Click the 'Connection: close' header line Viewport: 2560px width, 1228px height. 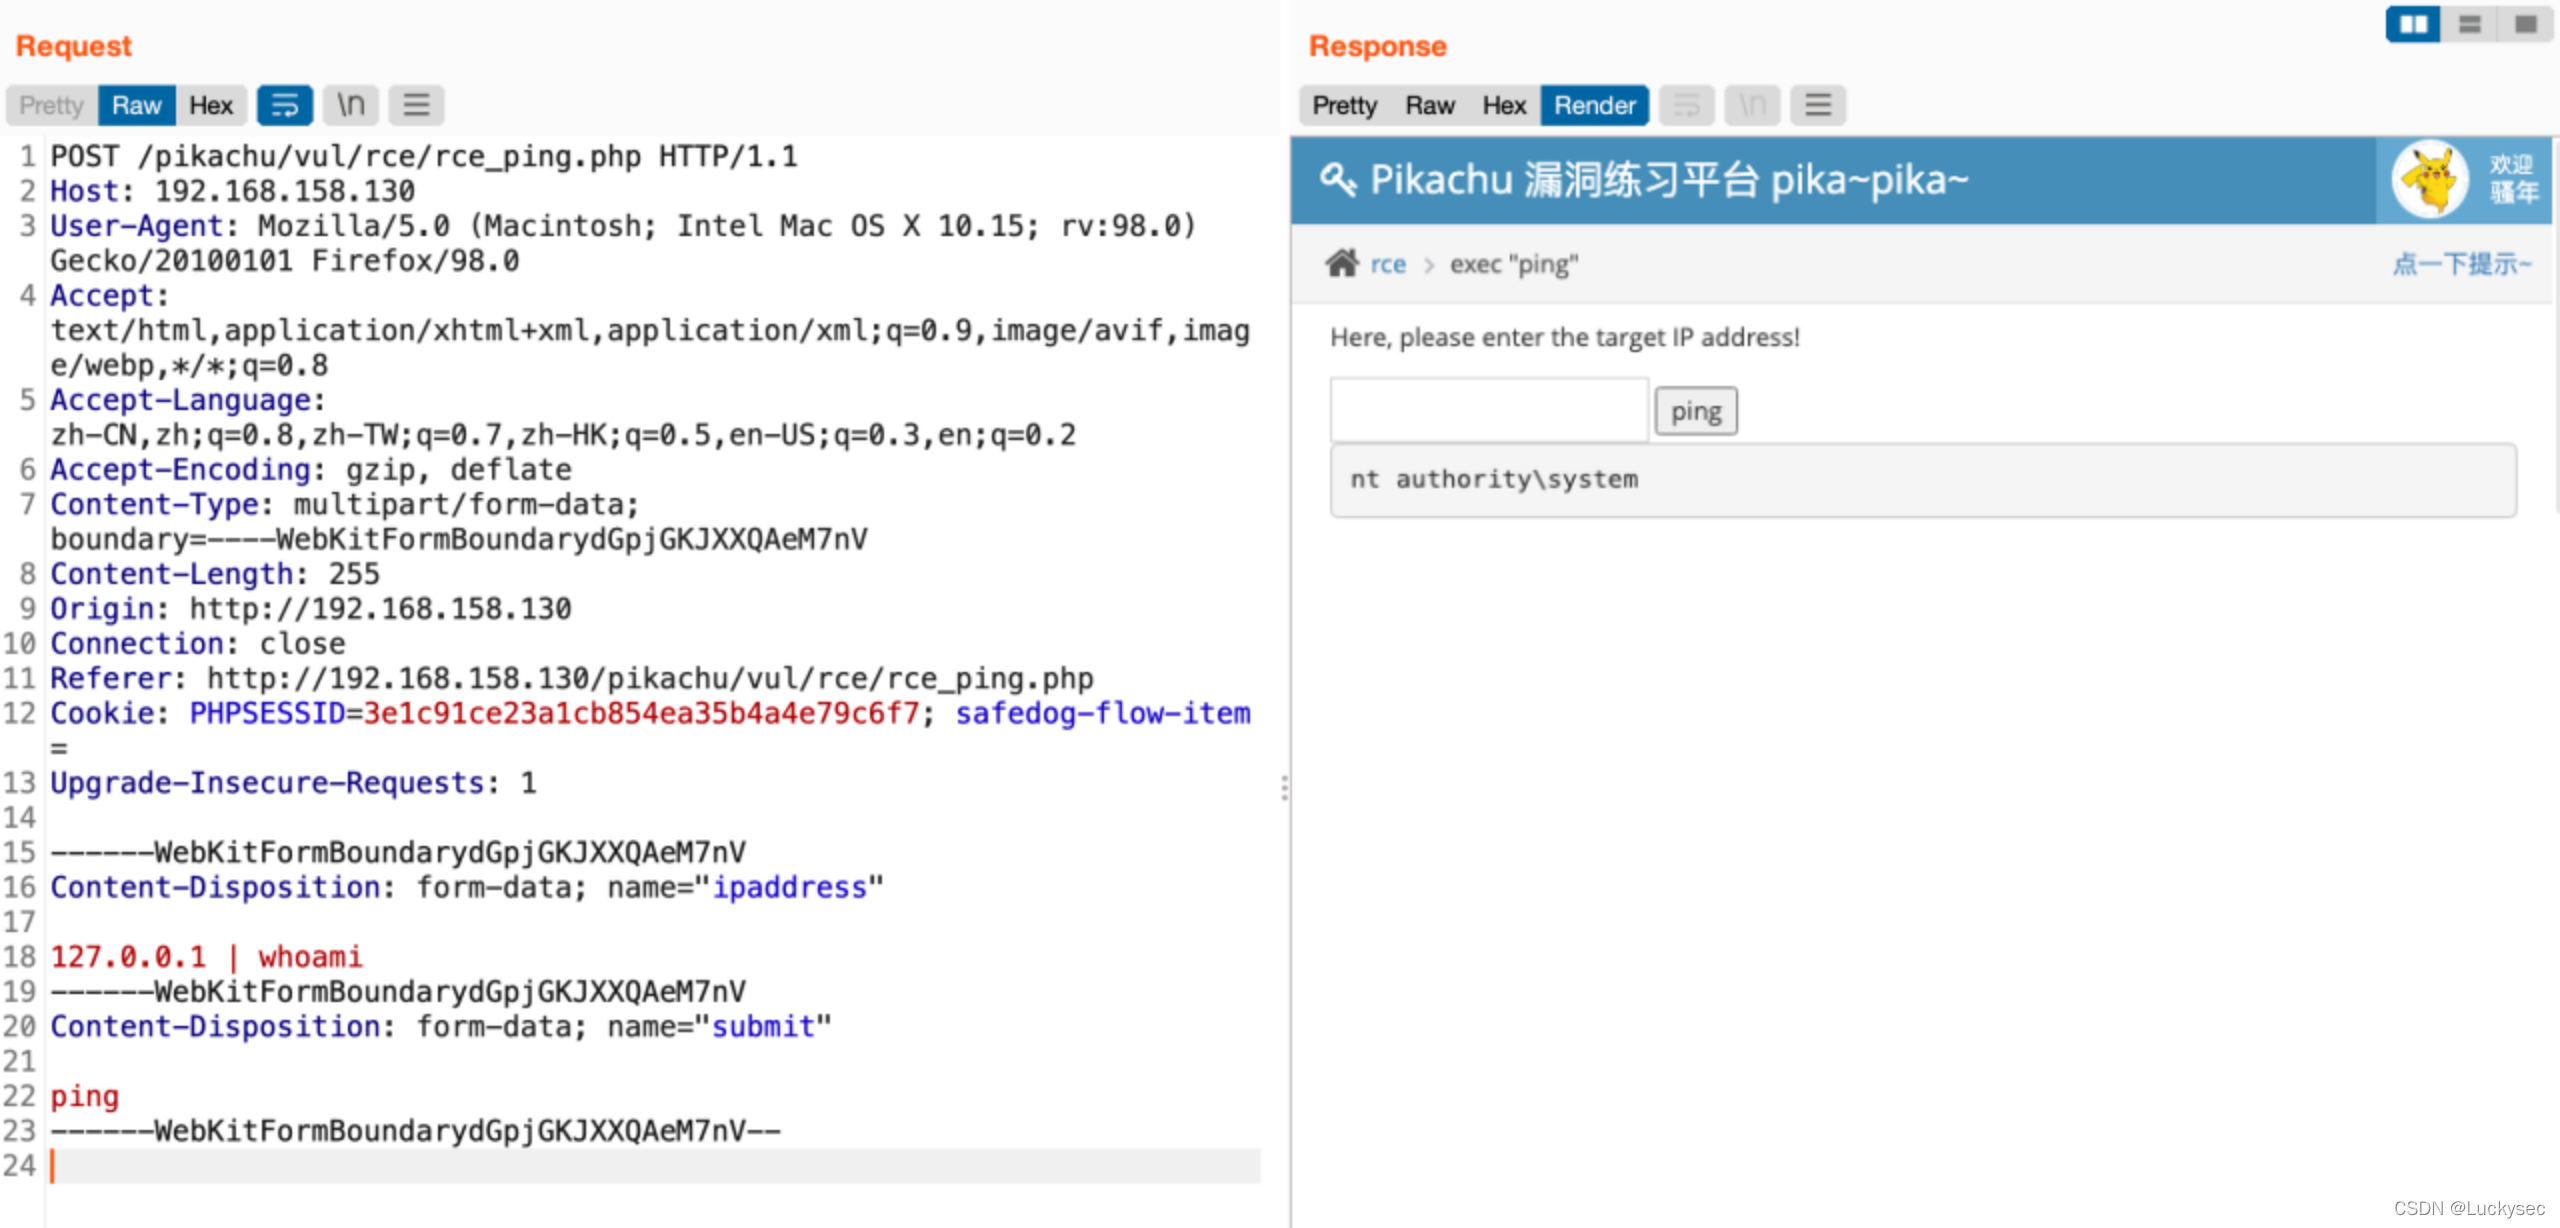point(198,644)
